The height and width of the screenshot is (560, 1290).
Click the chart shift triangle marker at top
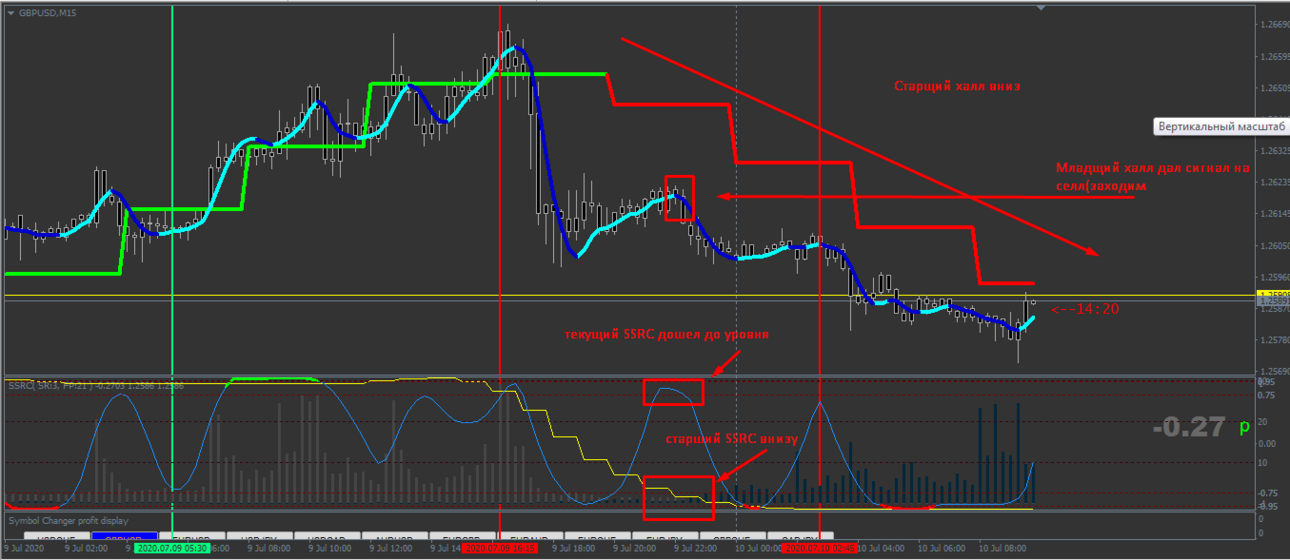click(x=1043, y=8)
